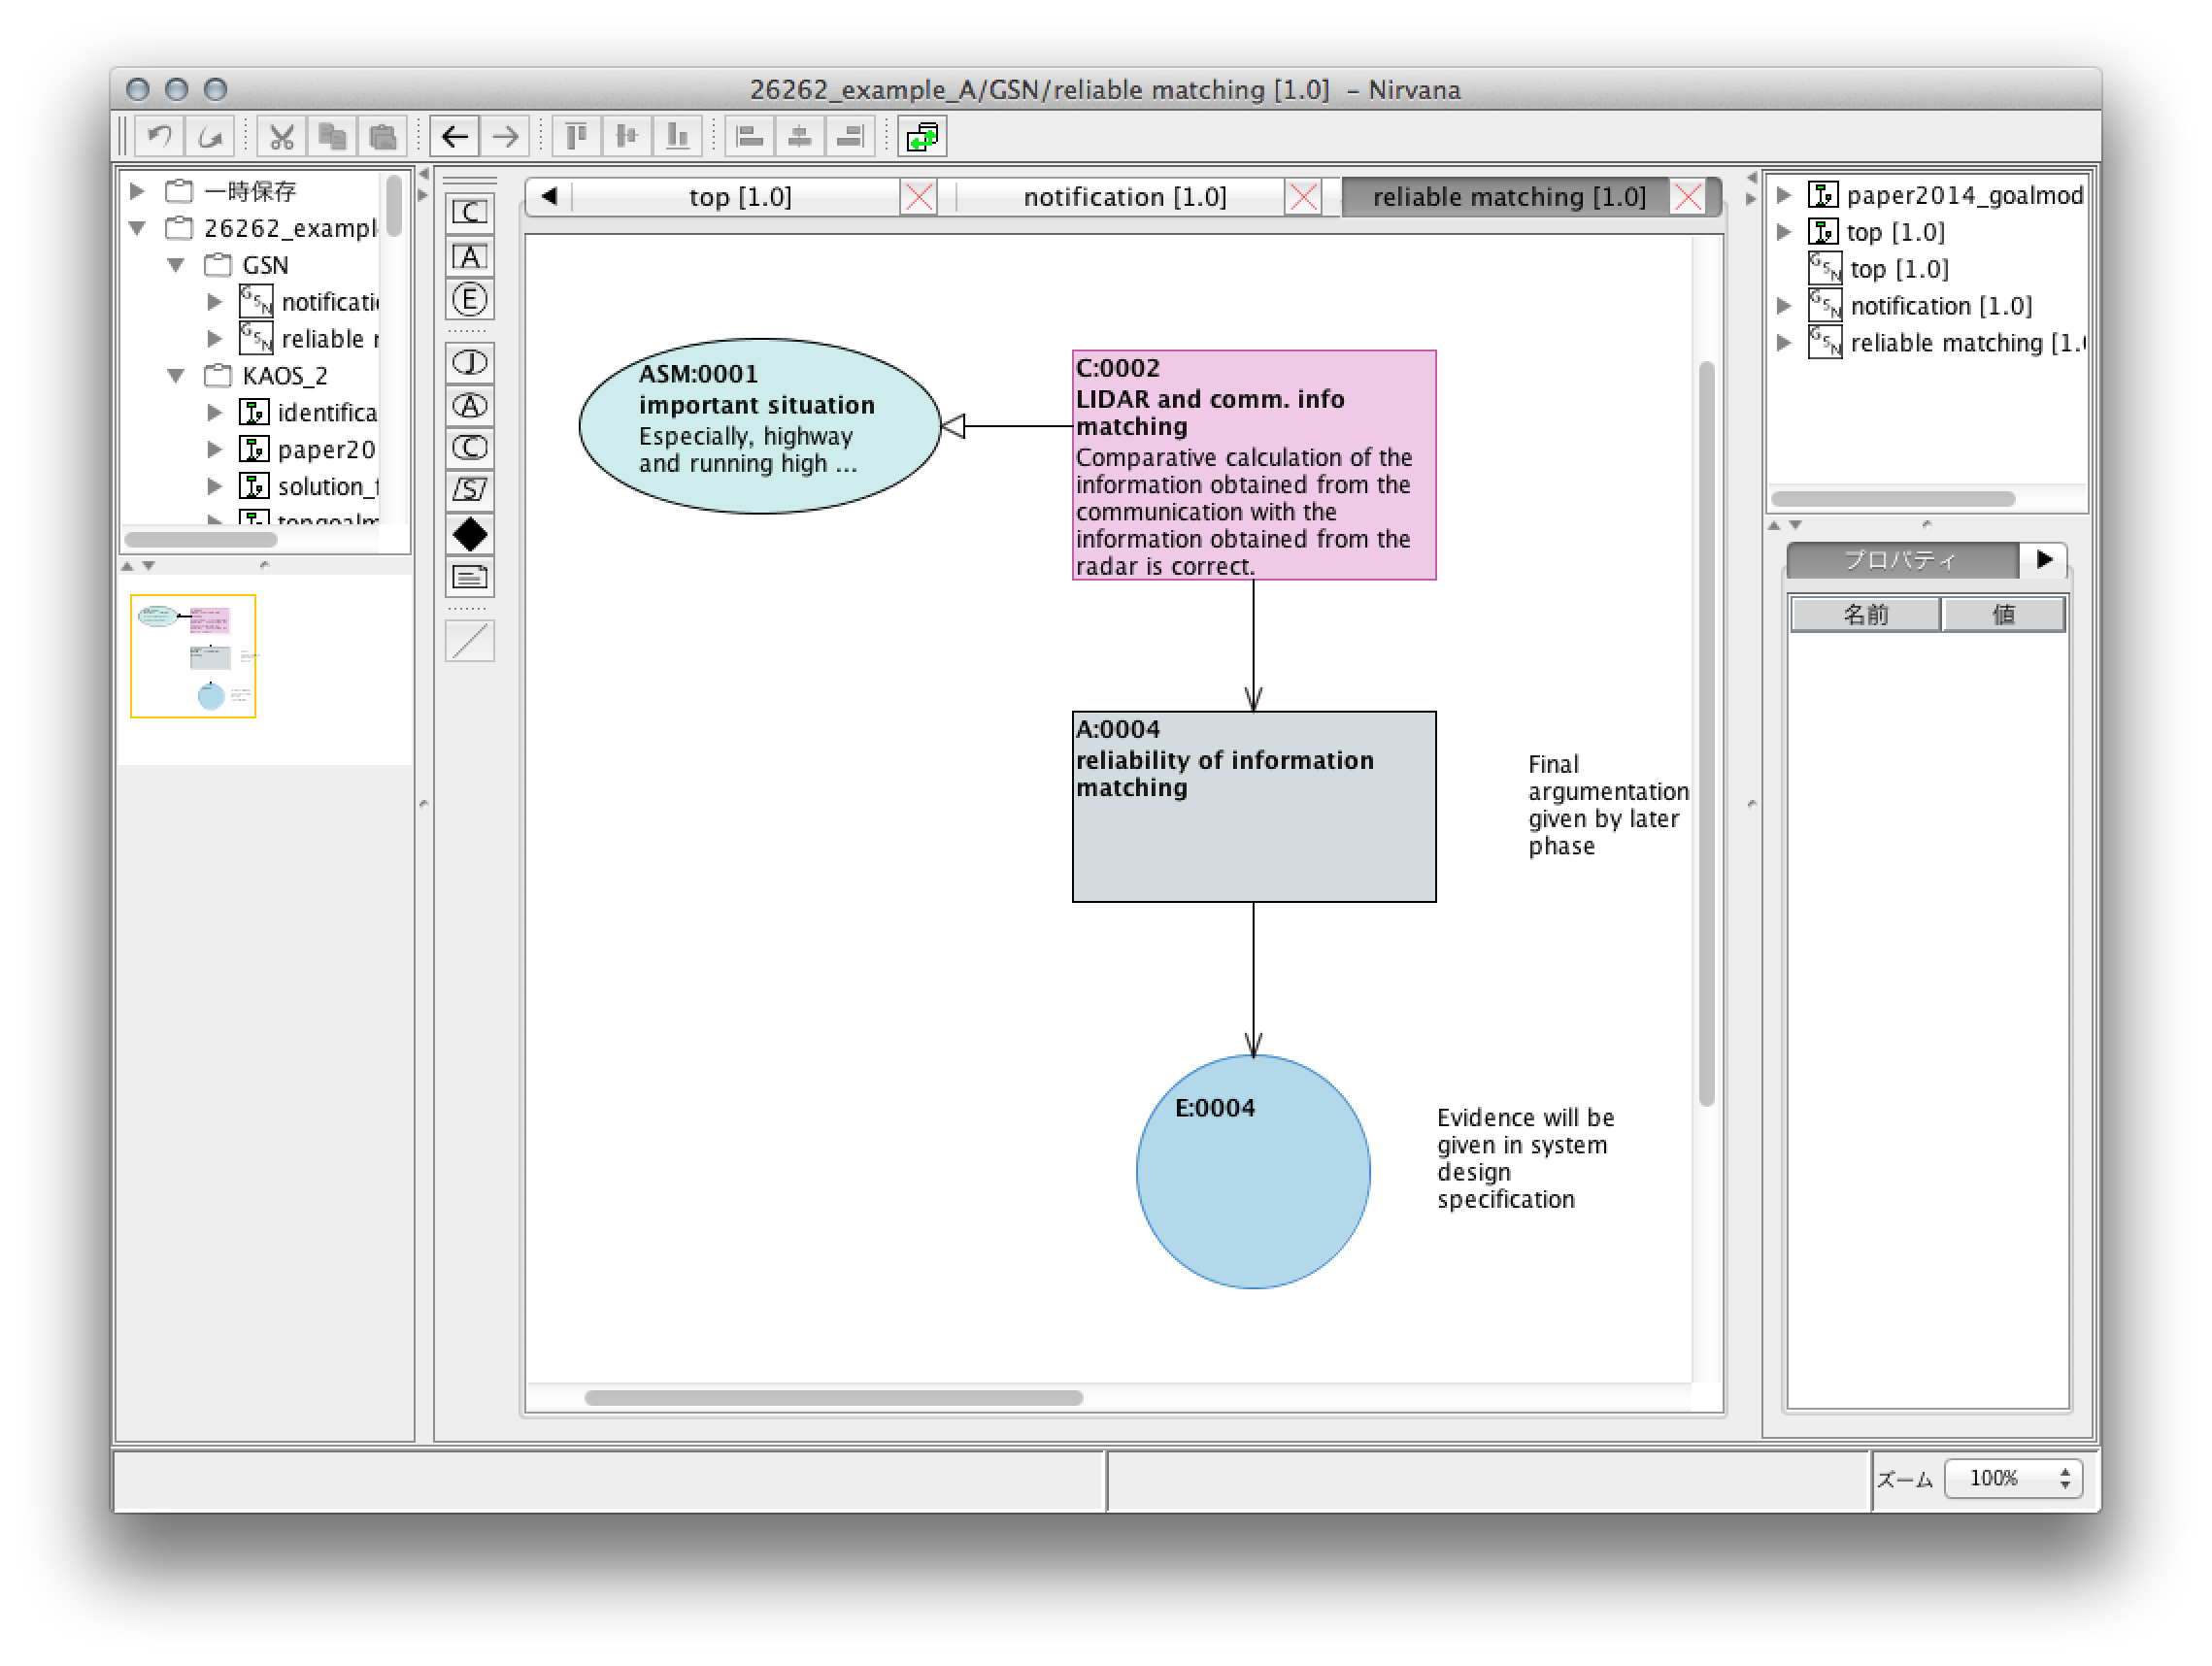Select the reliable item under GSN
Image resolution: width=2212 pixels, height=1666 pixels.
(x=309, y=338)
